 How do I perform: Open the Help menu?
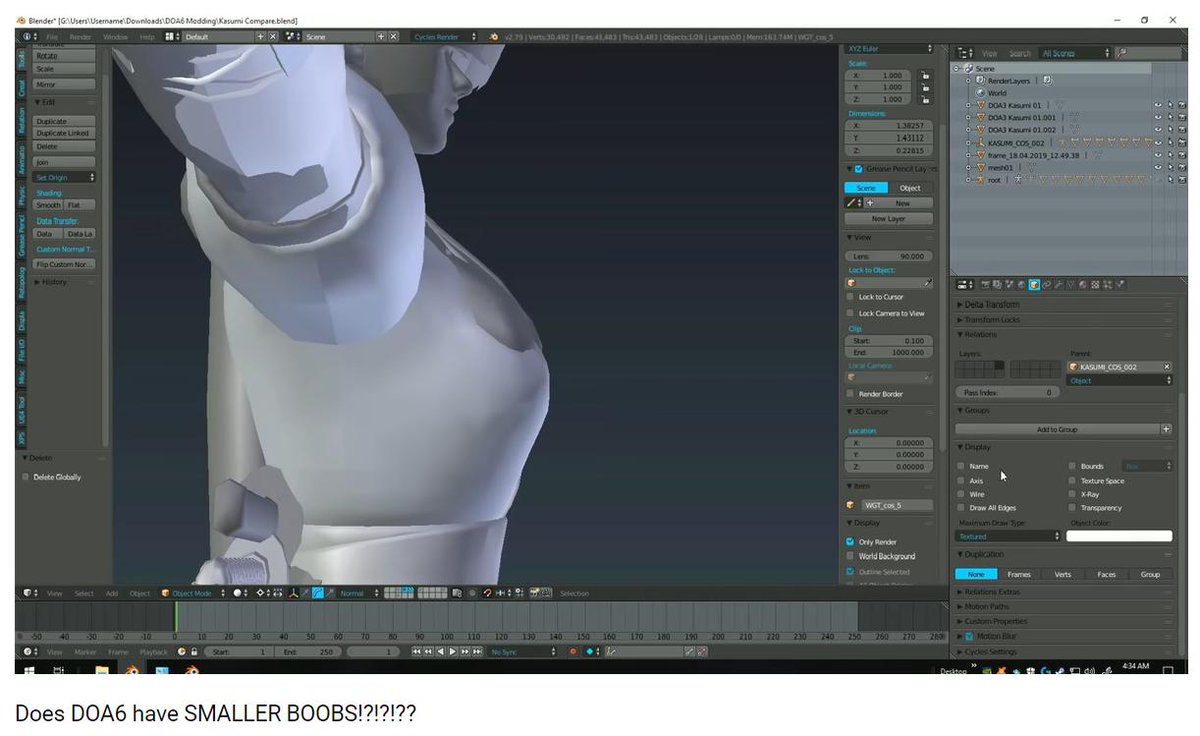tap(147, 36)
